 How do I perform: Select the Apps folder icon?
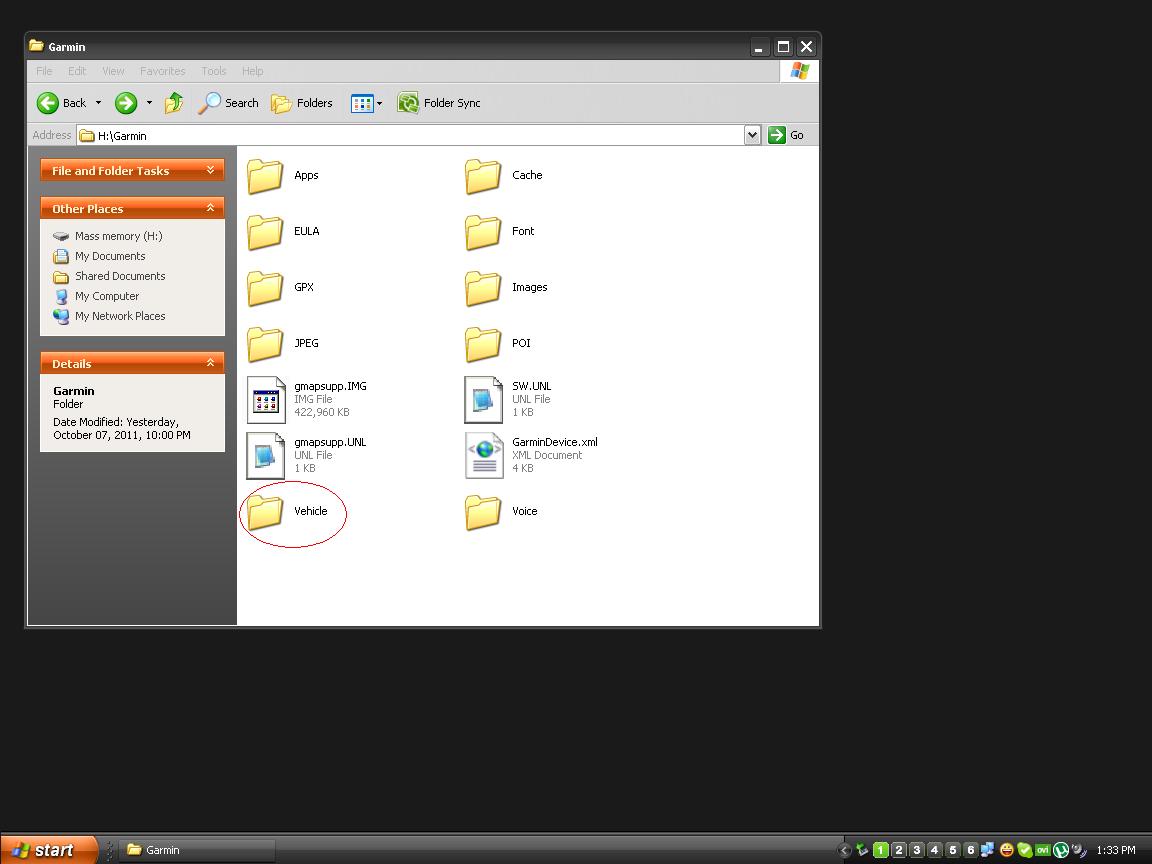tap(264, 176)
